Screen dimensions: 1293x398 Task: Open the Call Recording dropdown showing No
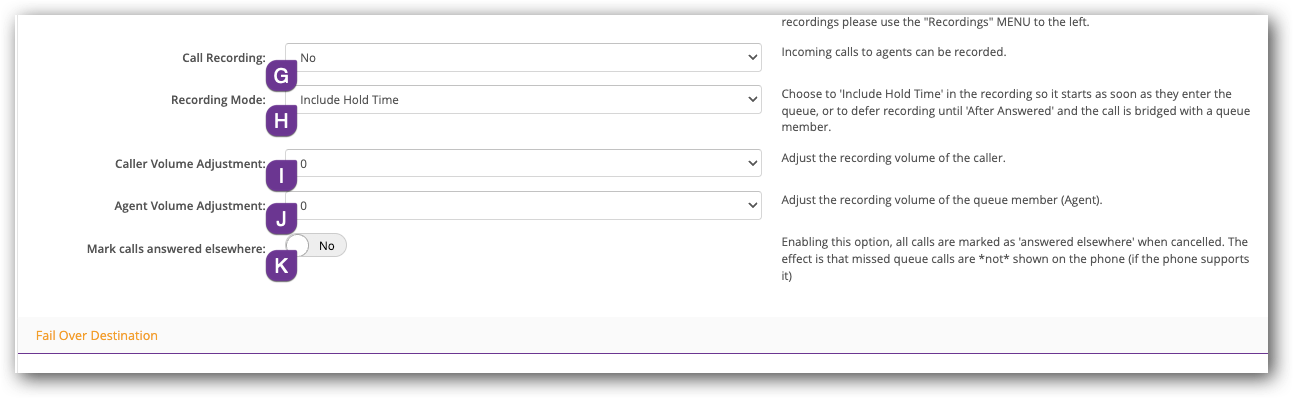click(523, 57)
